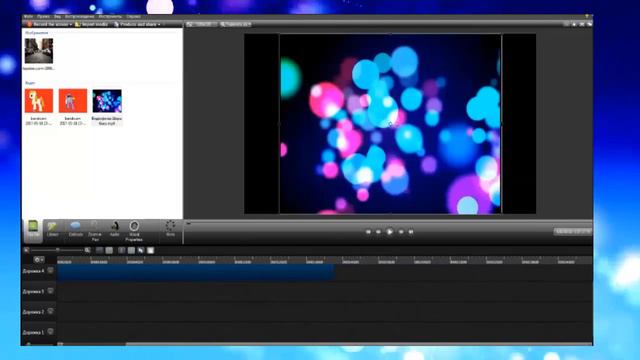Click Undo icon on timeline toolbar
640x360 pixels.
[x=99, y=250]
